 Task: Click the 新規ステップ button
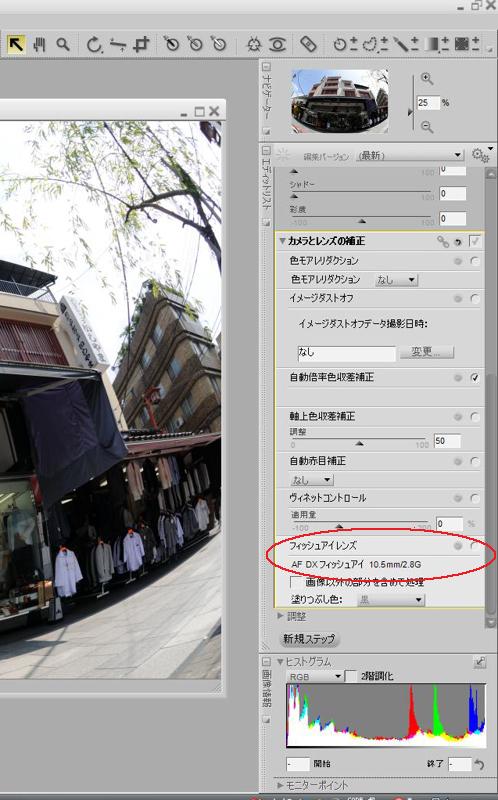(x=309, y=639)
